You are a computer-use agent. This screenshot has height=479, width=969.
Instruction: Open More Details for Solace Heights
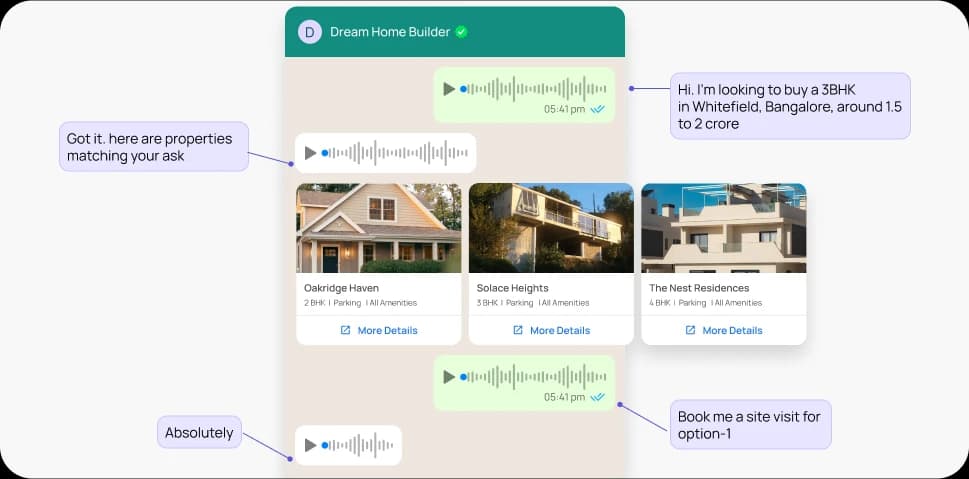click(559, 331)
